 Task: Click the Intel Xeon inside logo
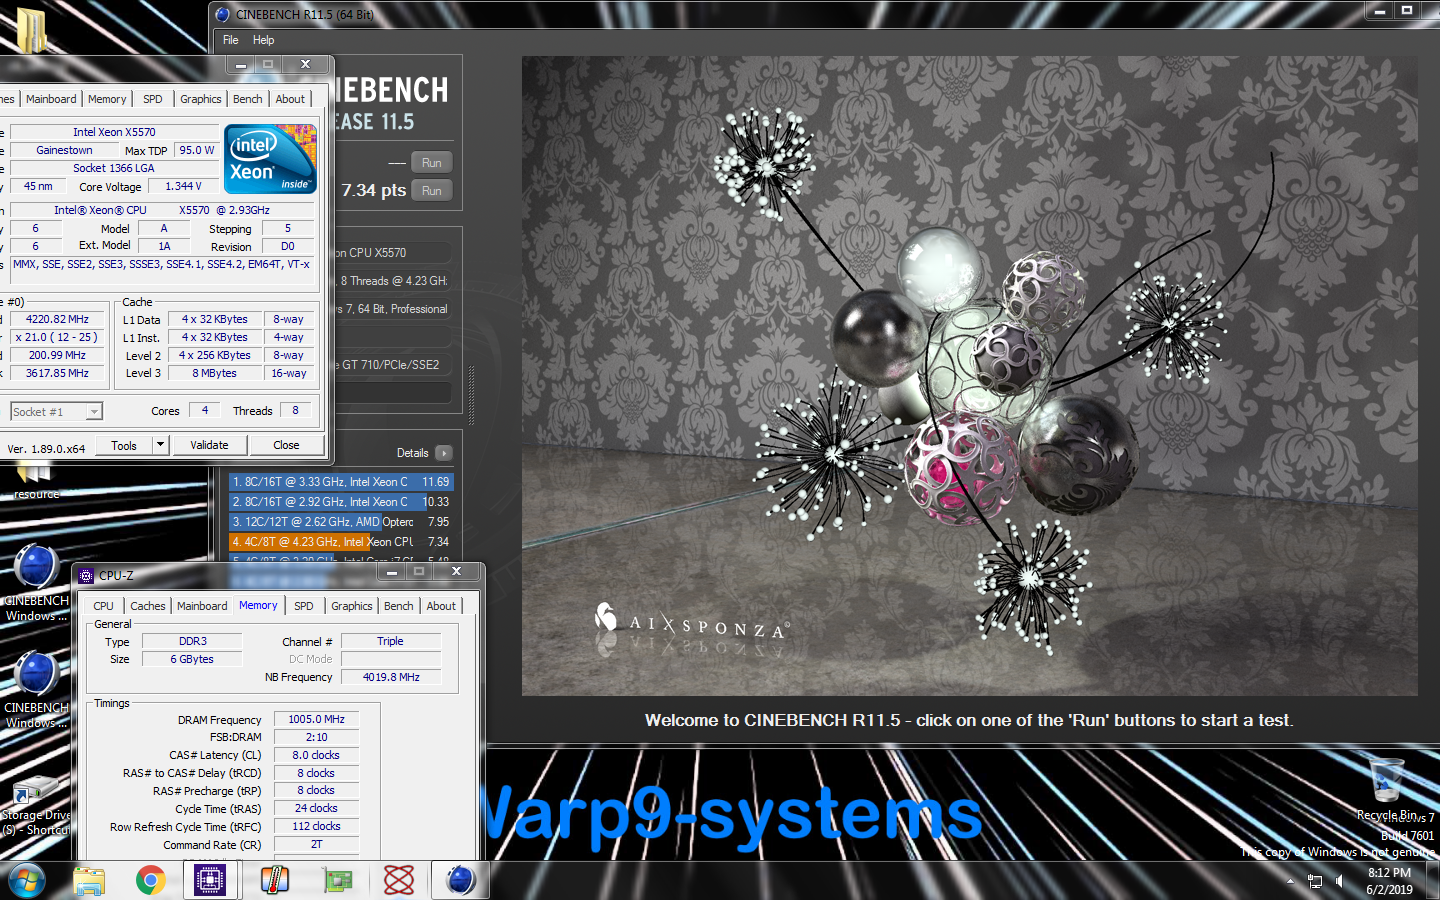[x=270, y=158]
